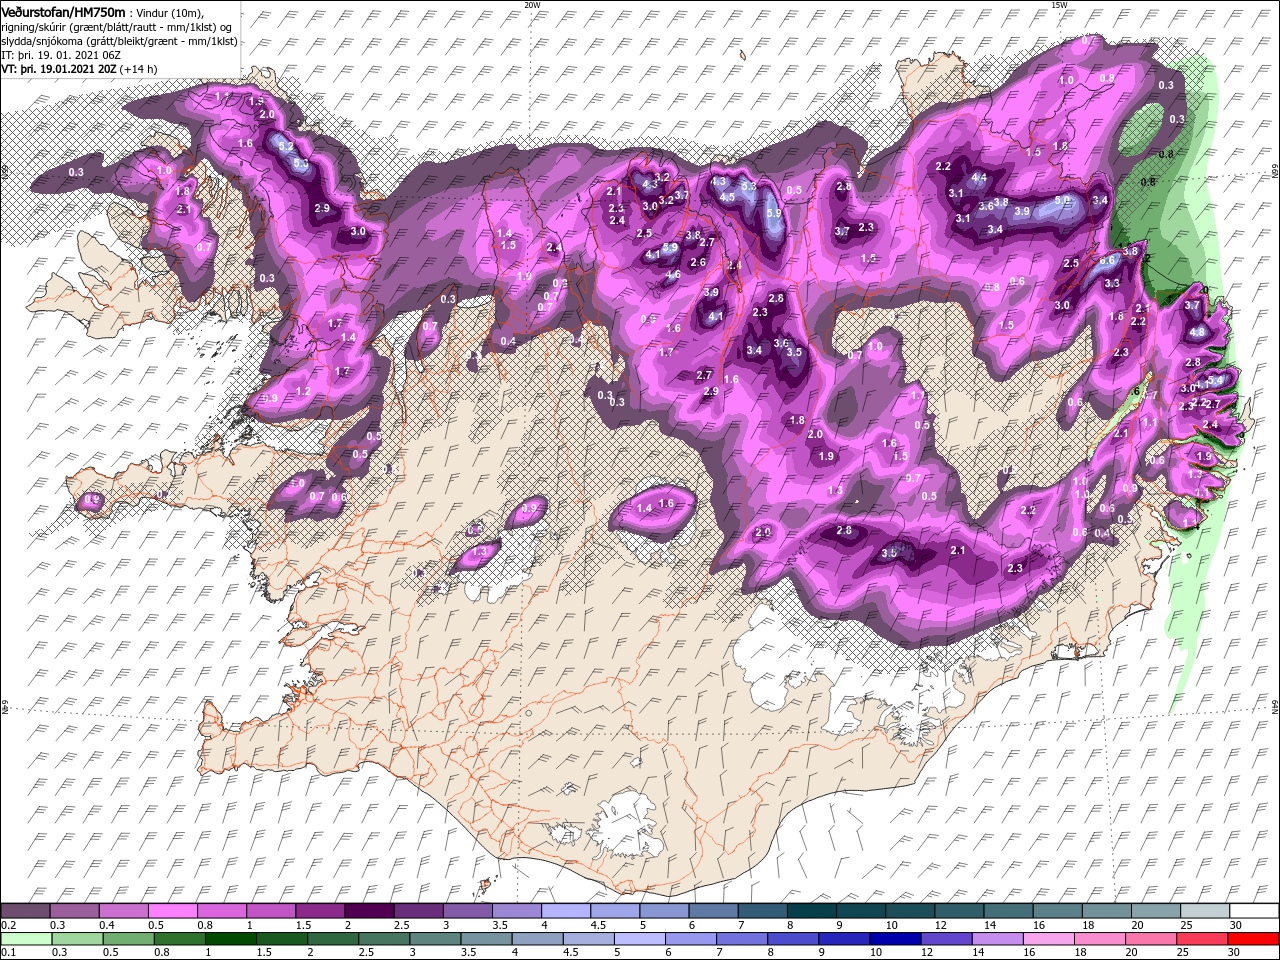The width and height of the screenshot is (1280, 960).
Task: Click the 'VT: þri. 19.01.2021 20Z' valid time
Action: click(59, 69)
